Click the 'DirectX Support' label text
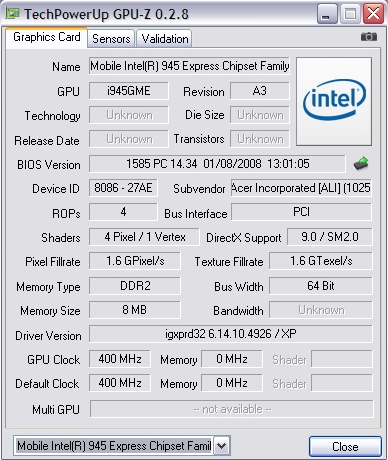388x460 pixels. pyautogui.click(x=244, y=238)
